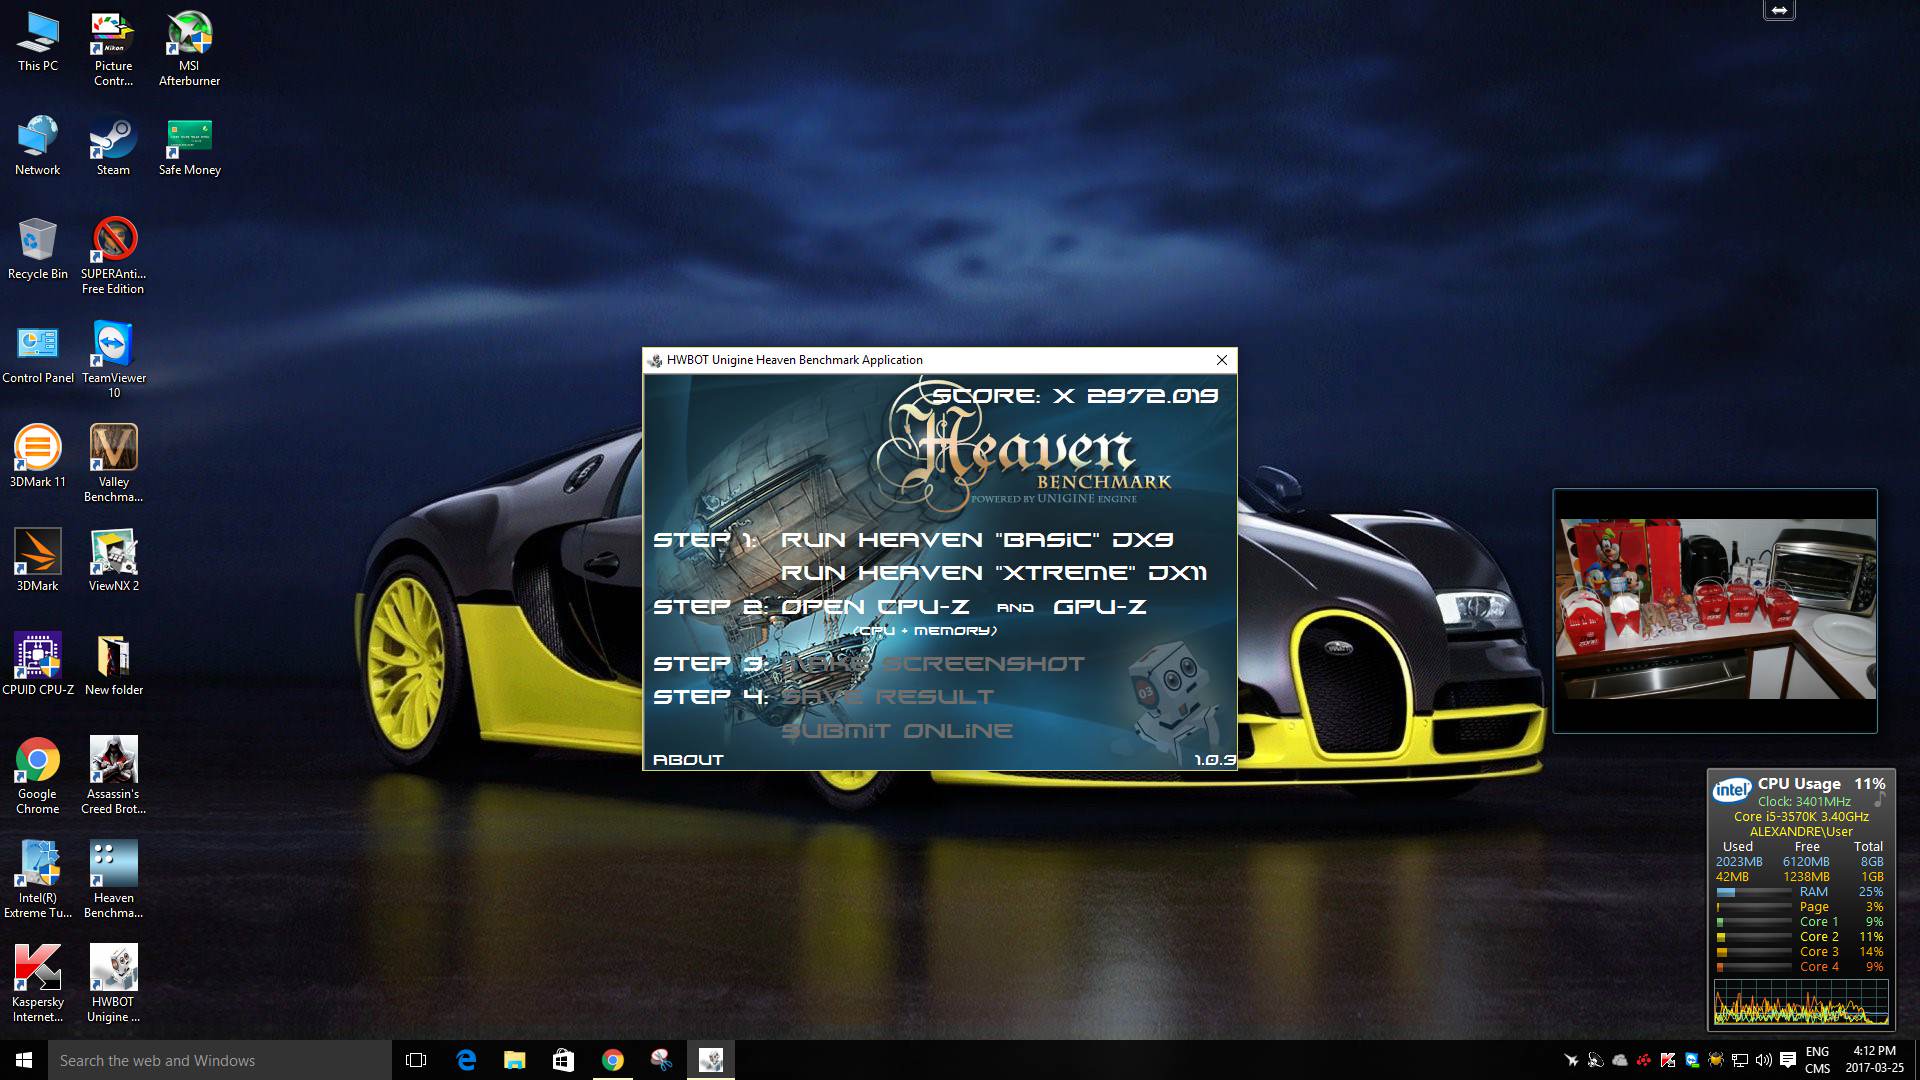Click Take Screenshot in Step 3

point(933,664)
